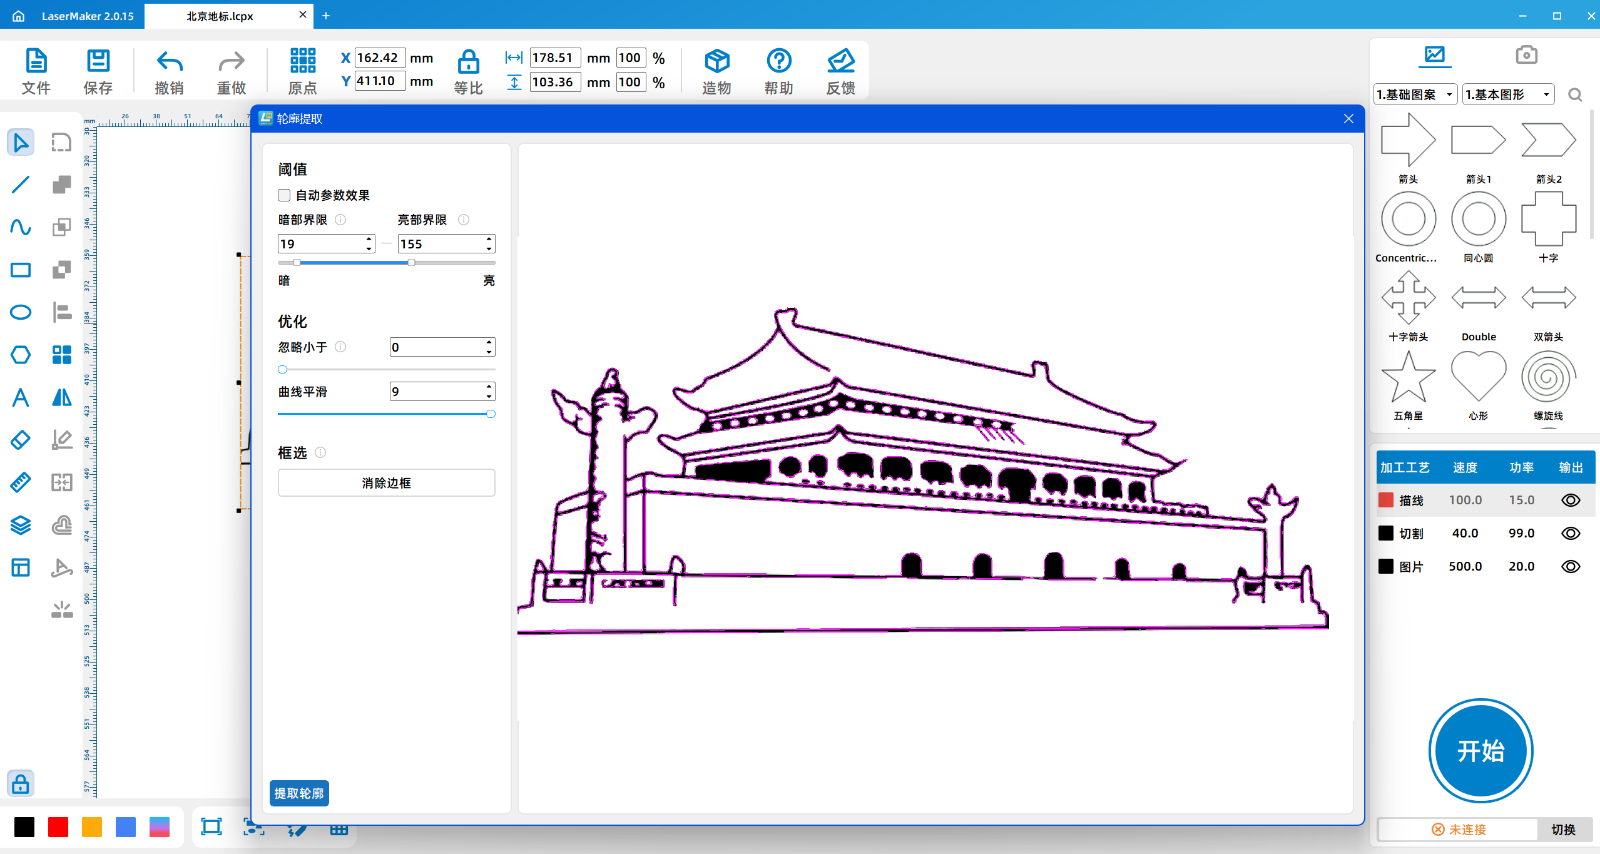Viewport: 1600px width, 854px height.
Task: Hide the 切割 layer output
Action: [x=1570, y=534]
